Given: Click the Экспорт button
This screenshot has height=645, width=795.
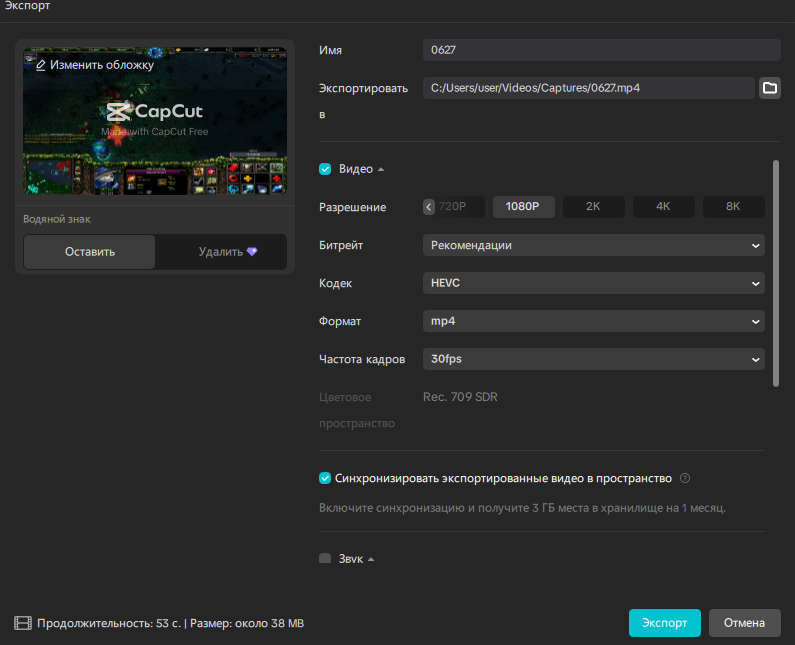Looking at the screenshot, I should coord(665,623).
